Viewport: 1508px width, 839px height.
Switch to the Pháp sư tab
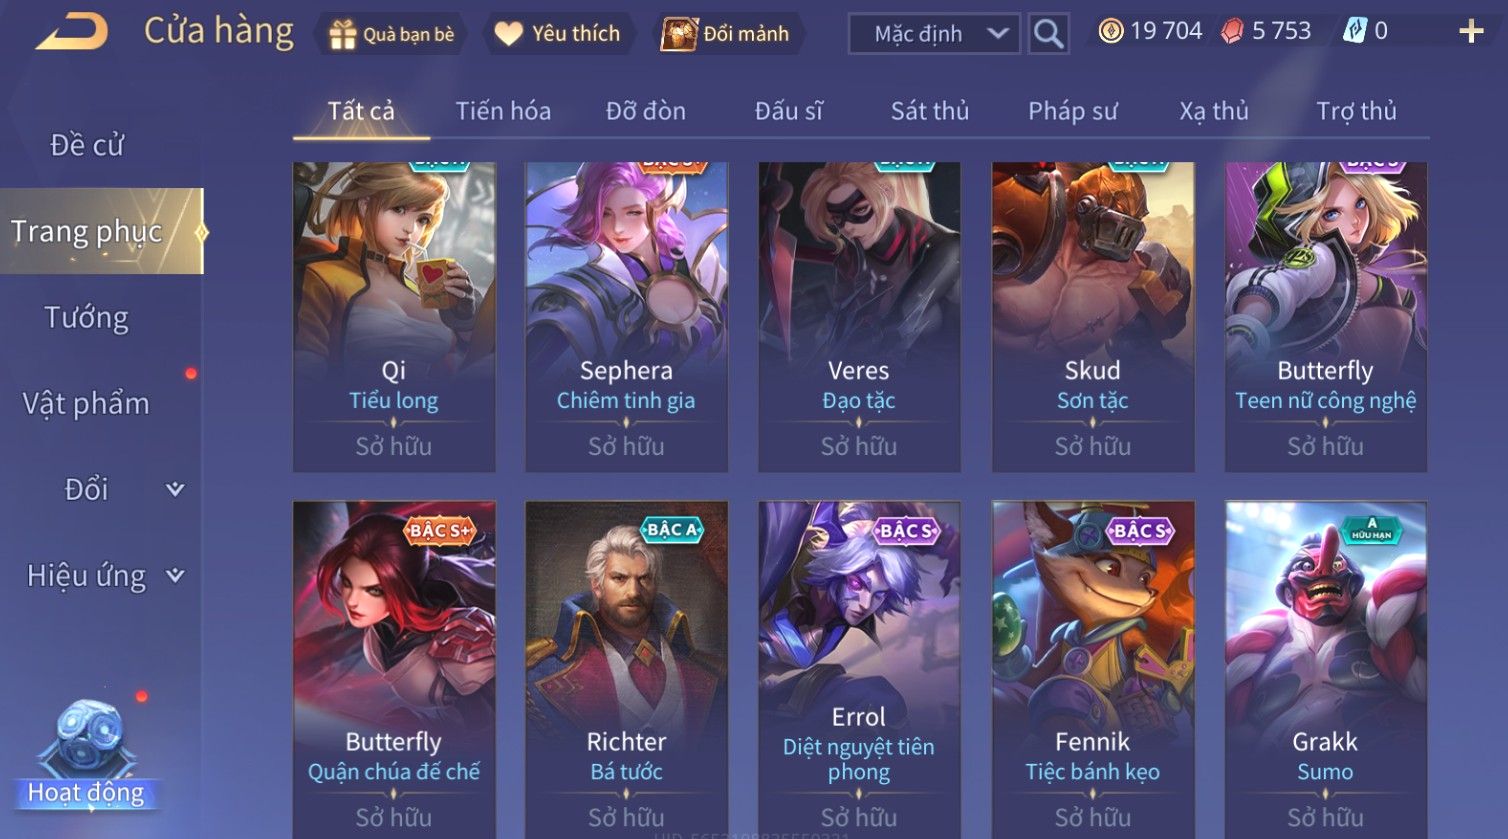[x=1073, y=111]
